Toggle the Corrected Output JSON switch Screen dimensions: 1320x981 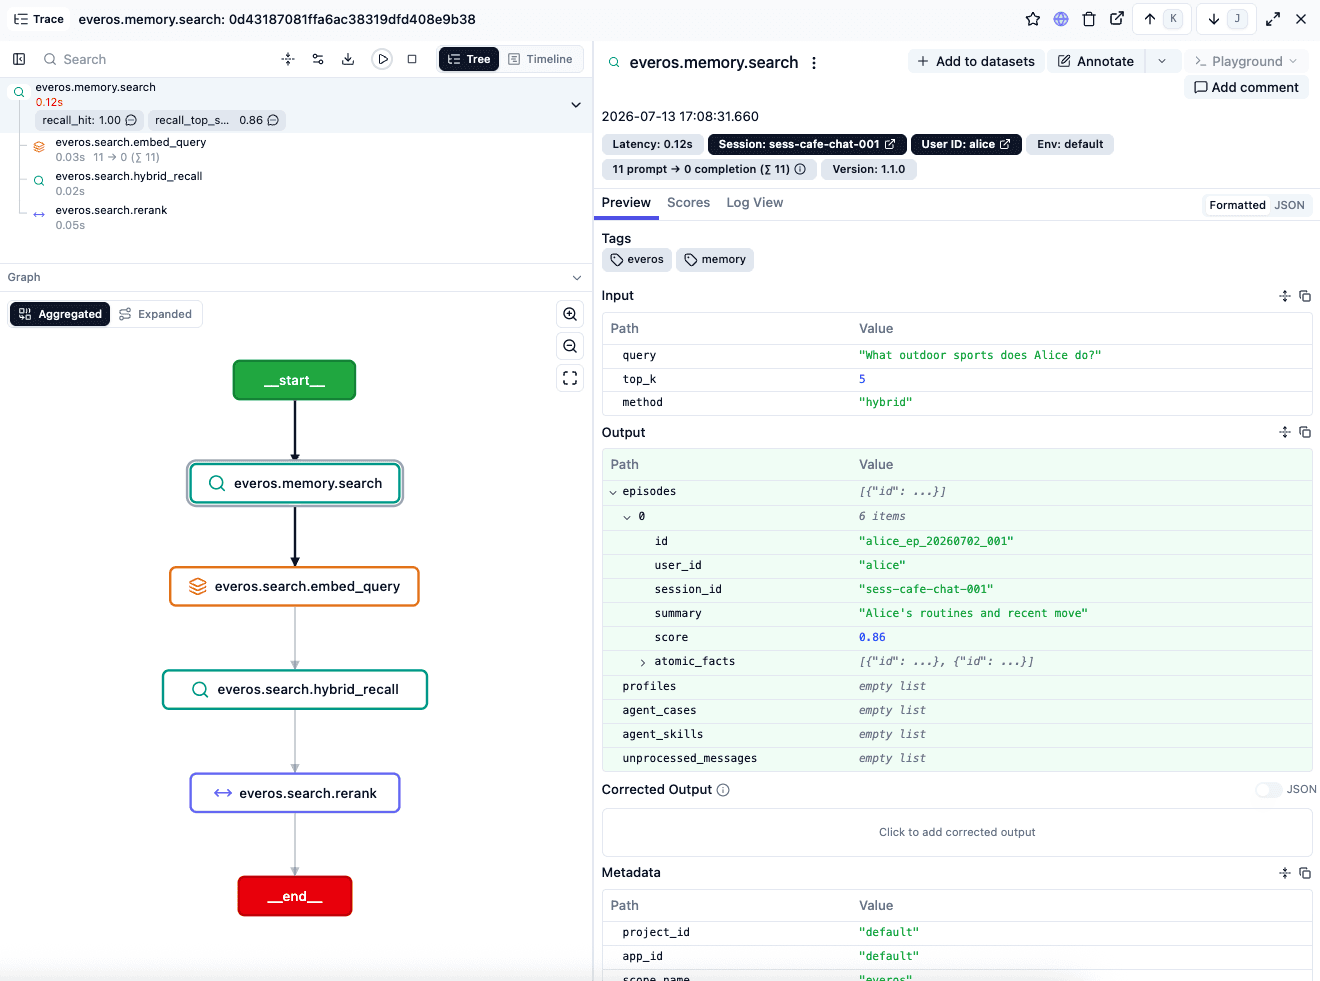tap(1268, 790)
